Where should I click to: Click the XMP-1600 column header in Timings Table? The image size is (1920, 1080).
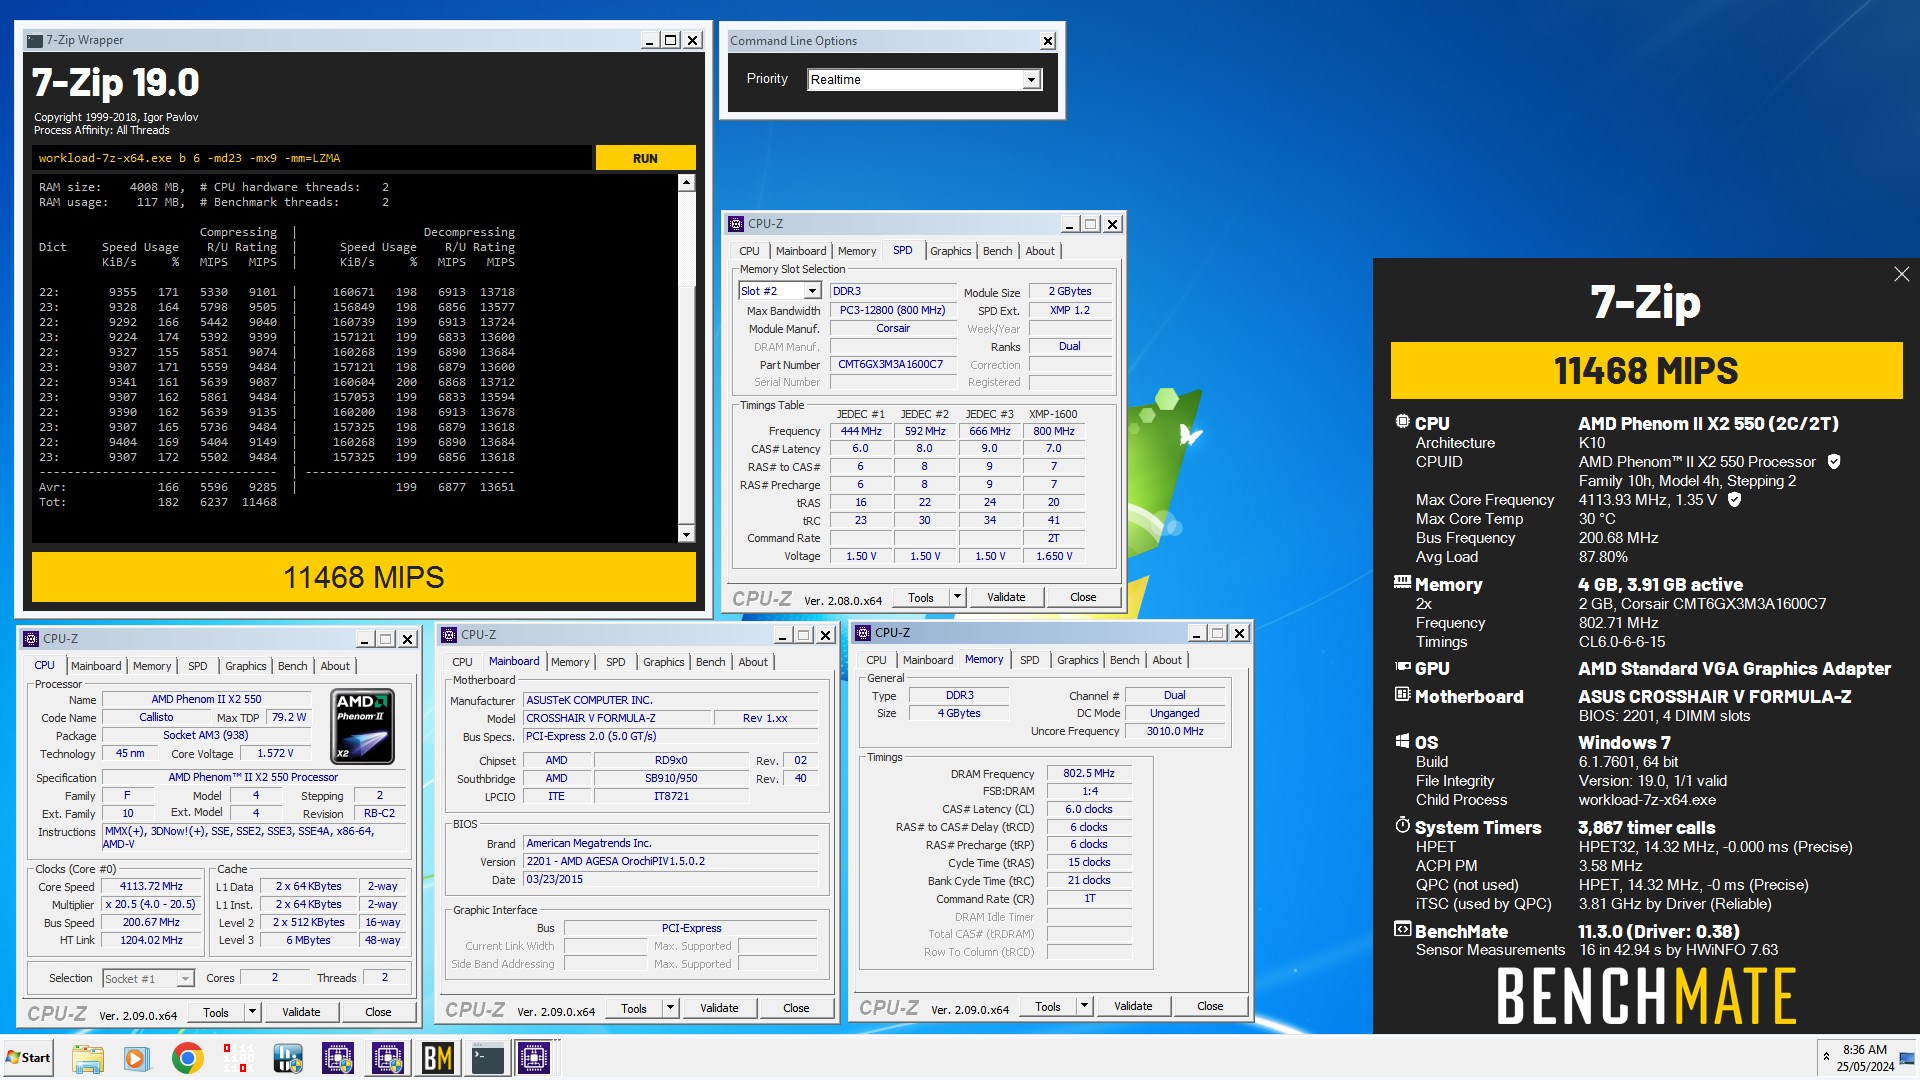[x=1053, y=414]
